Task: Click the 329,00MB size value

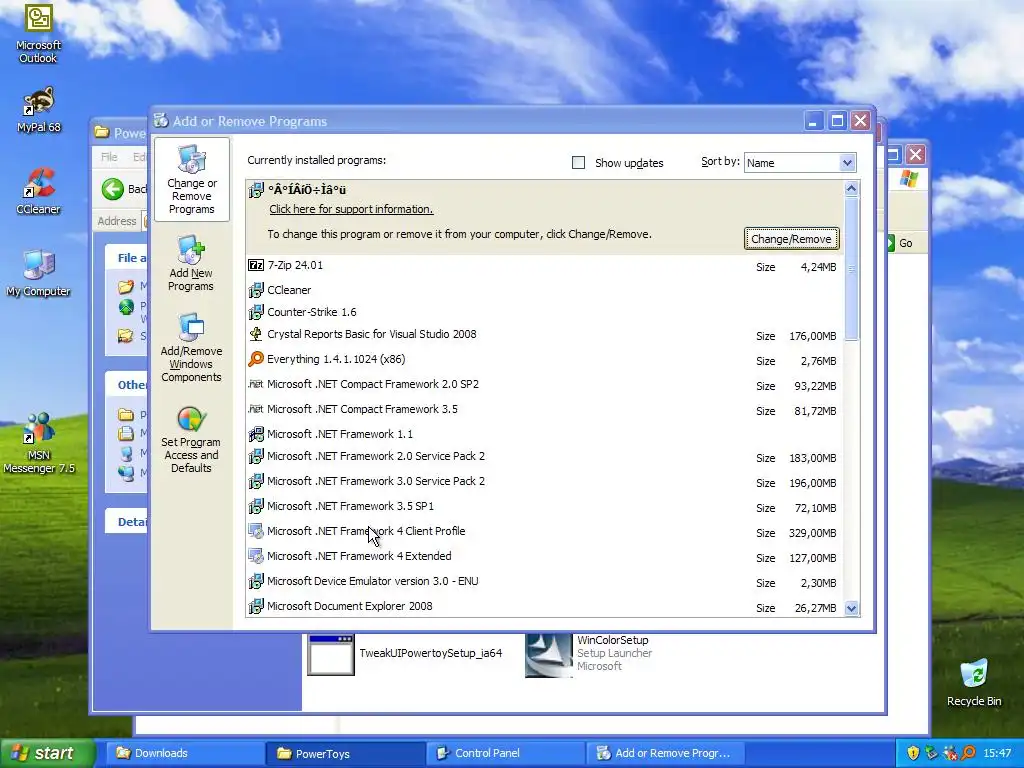Action: tap(812, 534)
